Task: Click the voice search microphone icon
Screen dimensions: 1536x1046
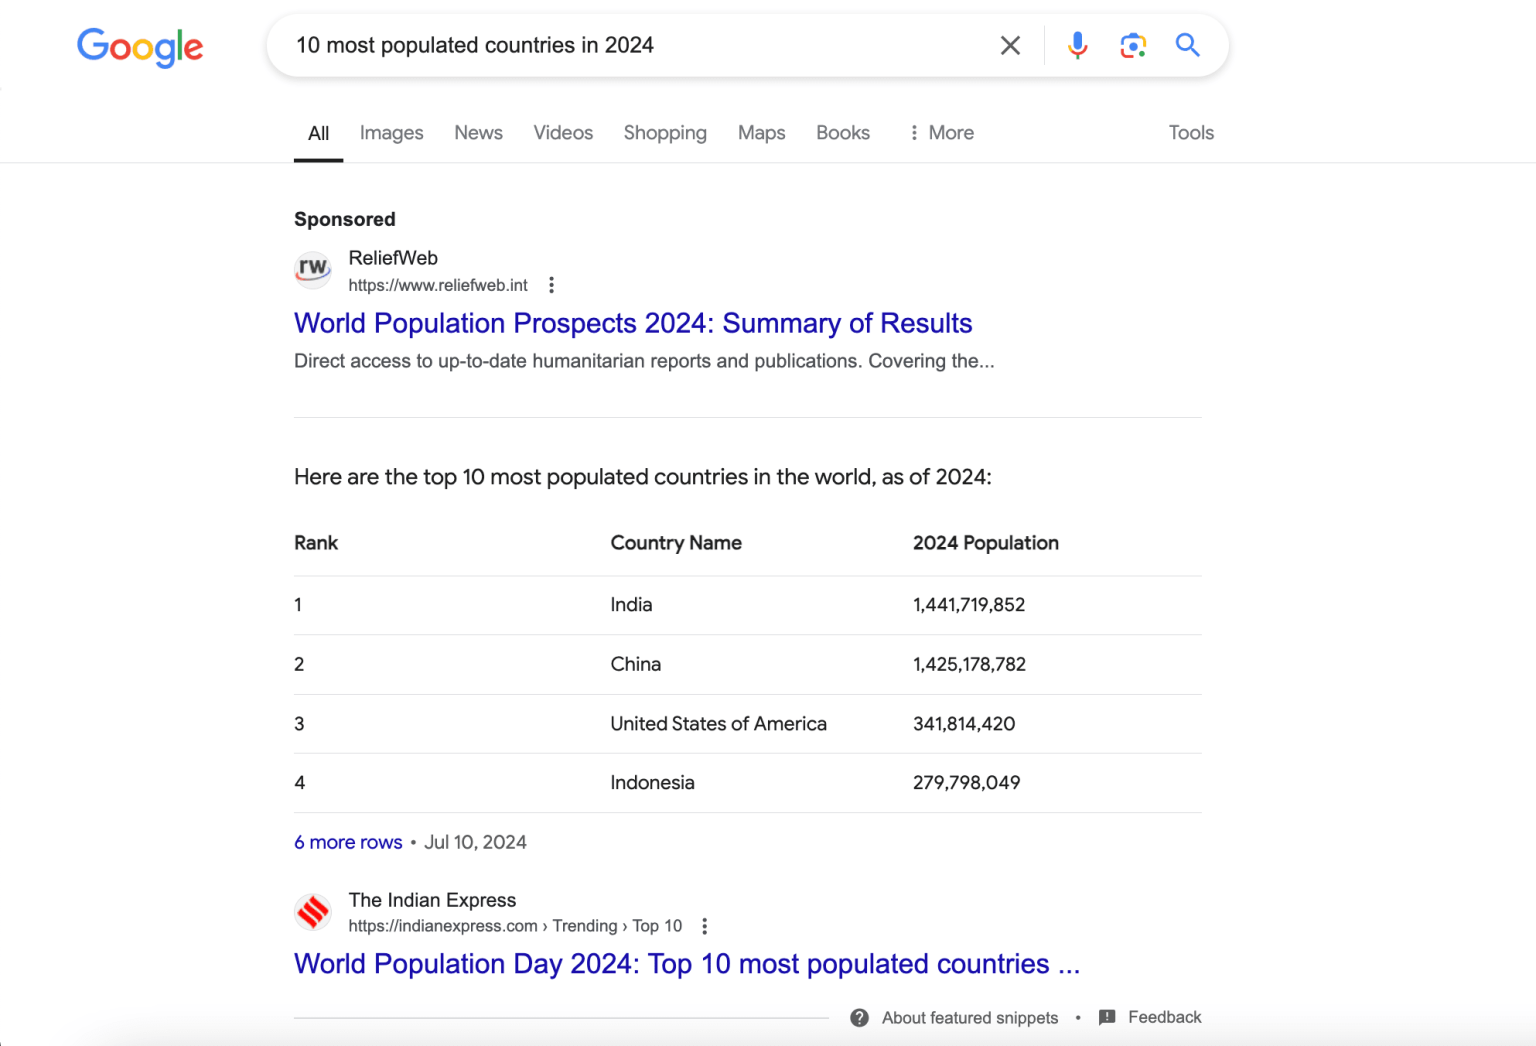Action: click(1077, 45)
